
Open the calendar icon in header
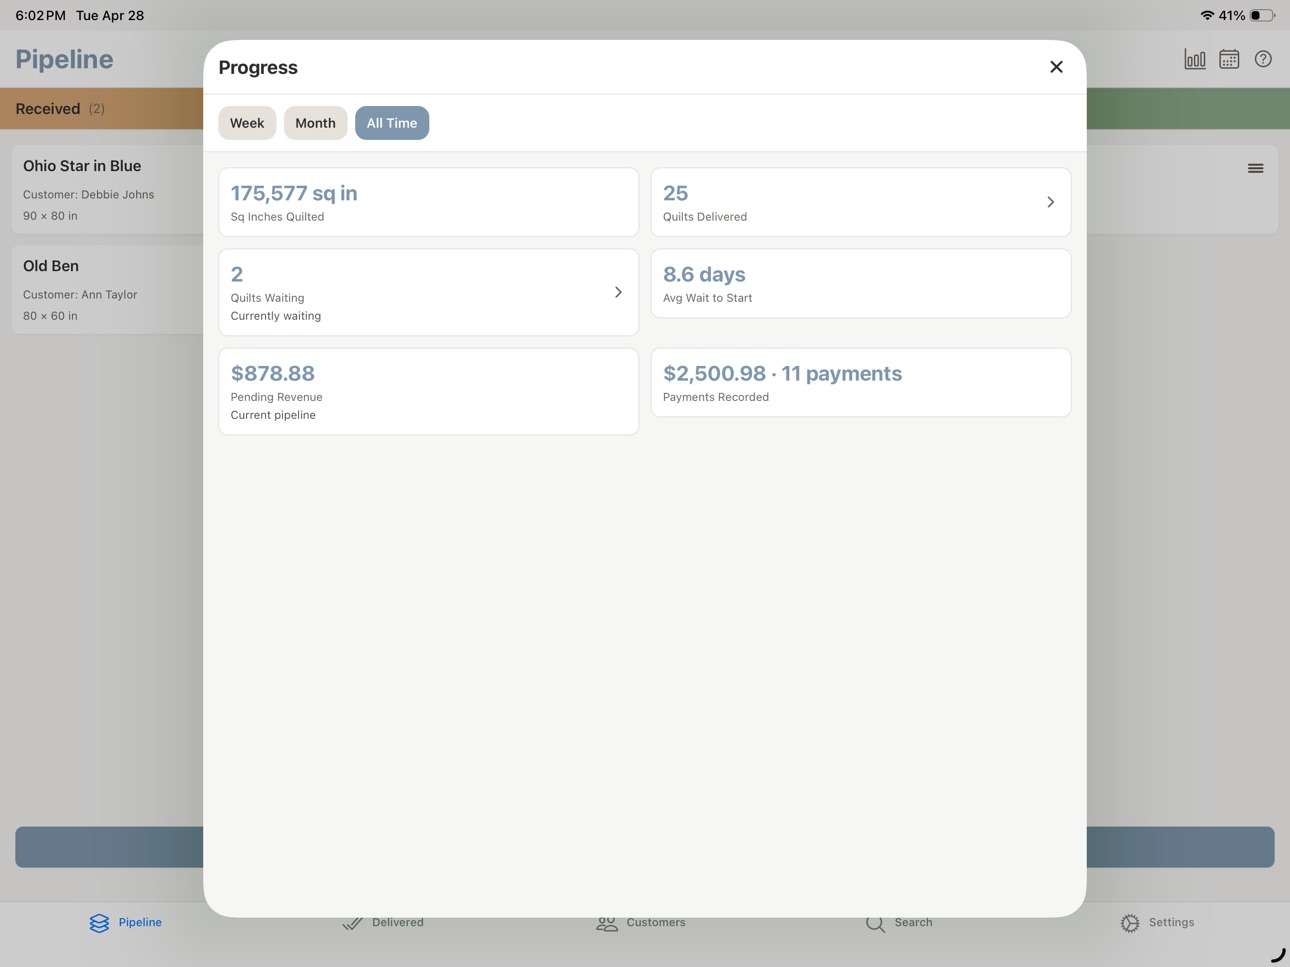coord(1229,59)
